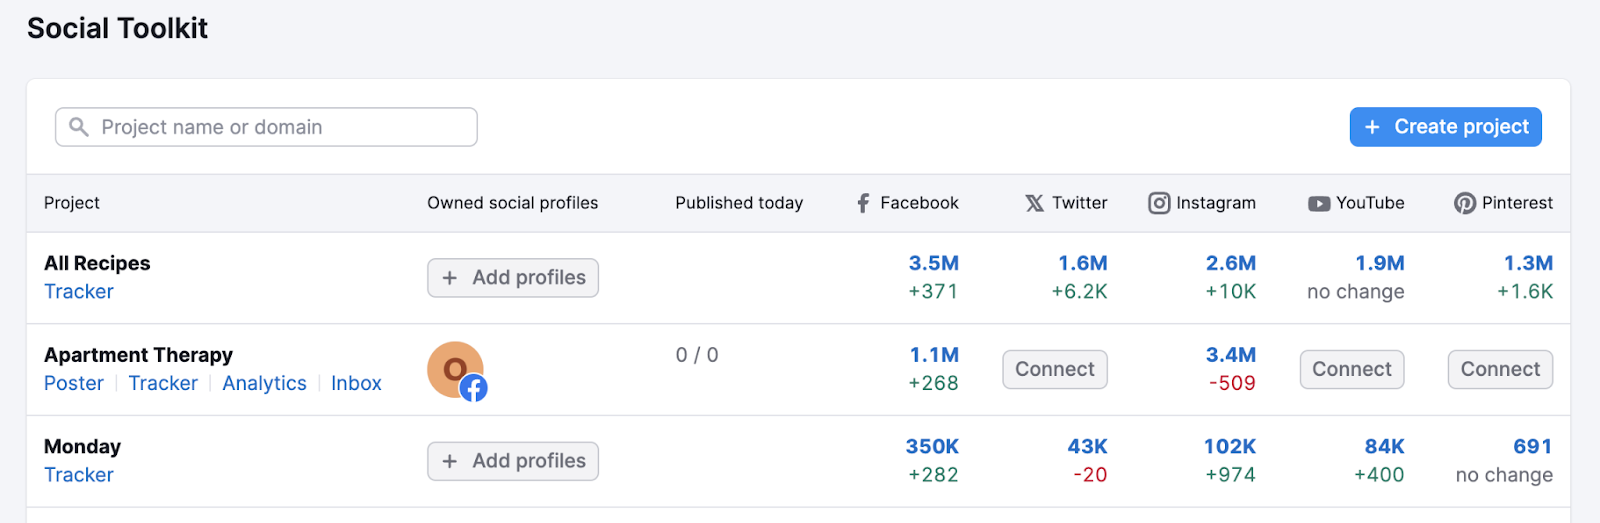Connect Twitter for Apartment Therapy
Image resolution: width=1600 pixels, height=523 pixels.
[1054, 369]
